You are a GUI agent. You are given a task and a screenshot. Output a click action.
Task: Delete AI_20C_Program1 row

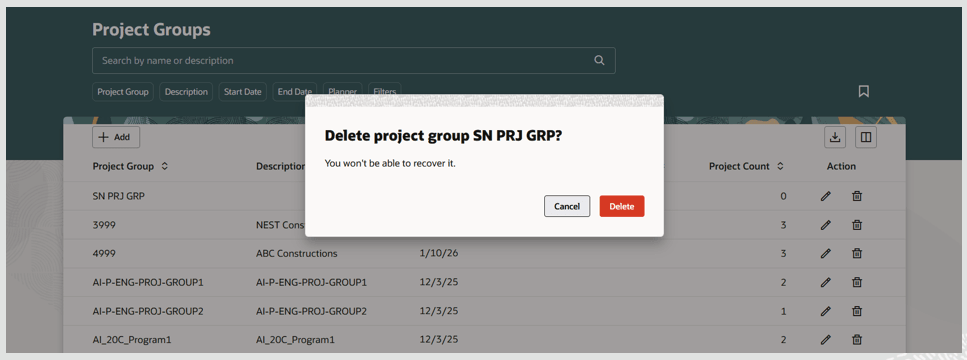tap(857, 340)
